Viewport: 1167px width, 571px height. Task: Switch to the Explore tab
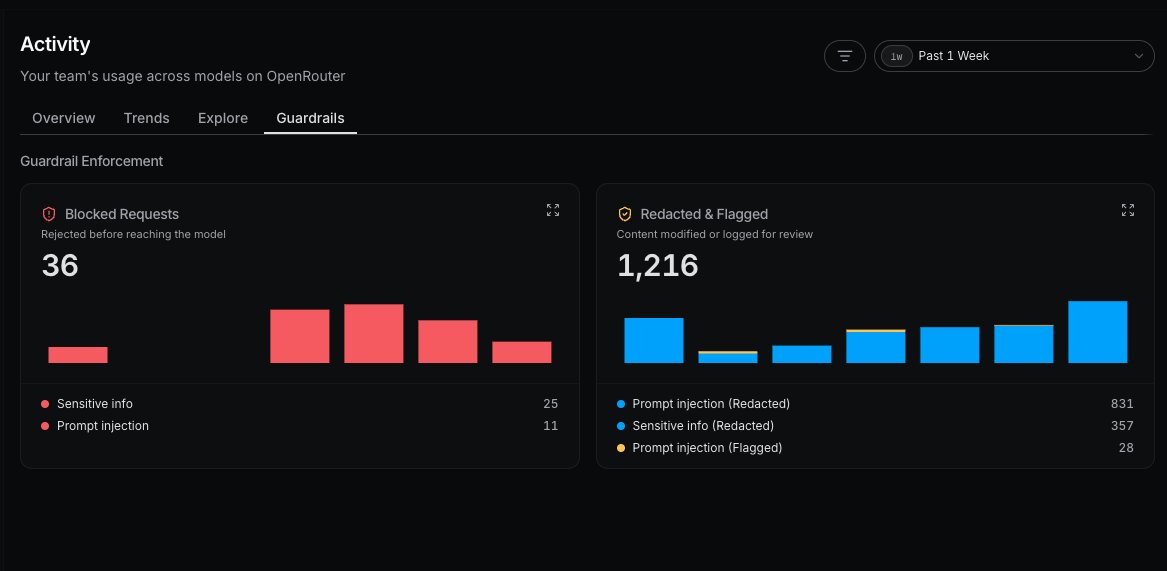(223, 118)
